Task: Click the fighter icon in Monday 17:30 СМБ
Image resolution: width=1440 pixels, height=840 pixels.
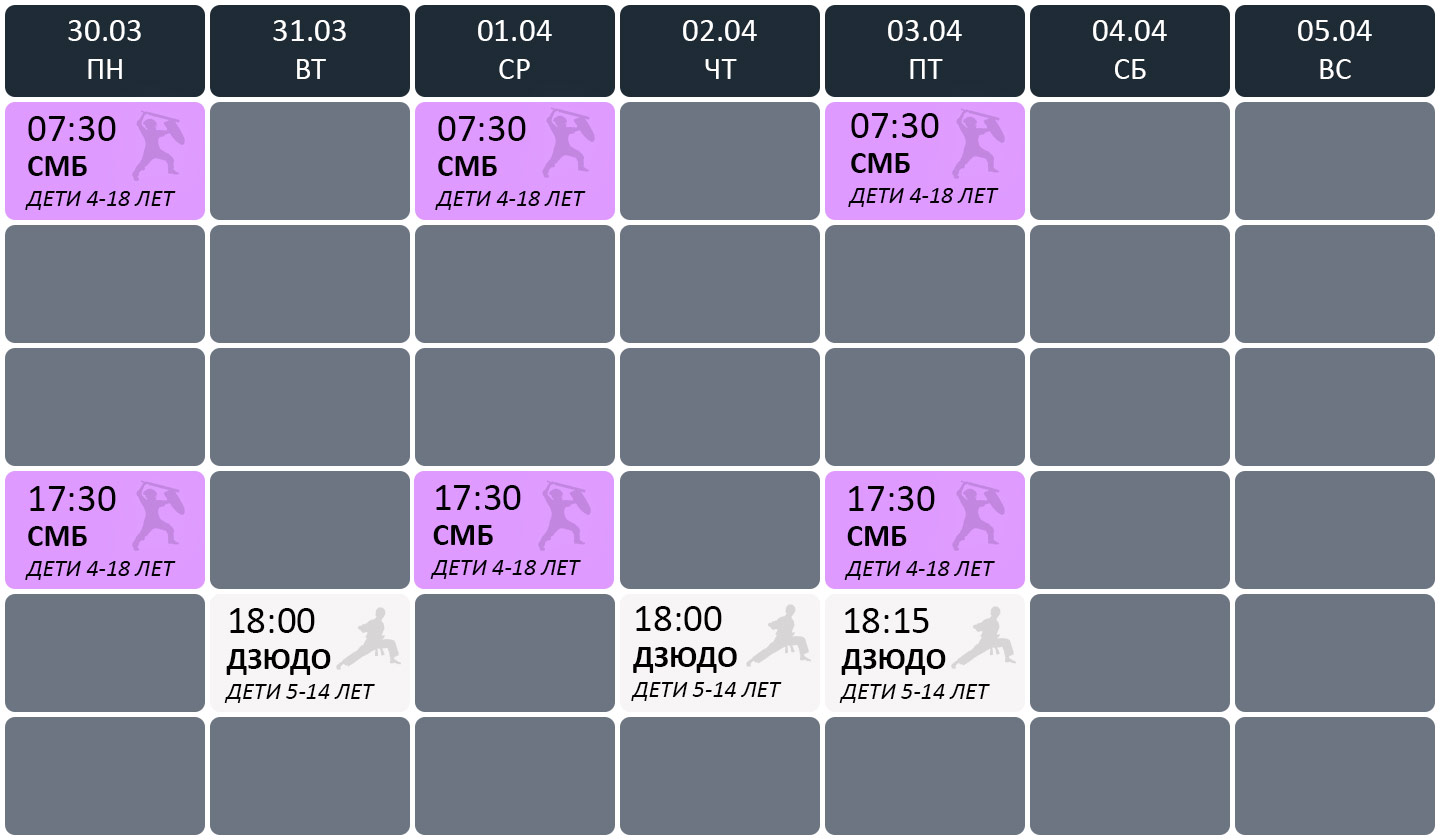Action: (157, 516)
